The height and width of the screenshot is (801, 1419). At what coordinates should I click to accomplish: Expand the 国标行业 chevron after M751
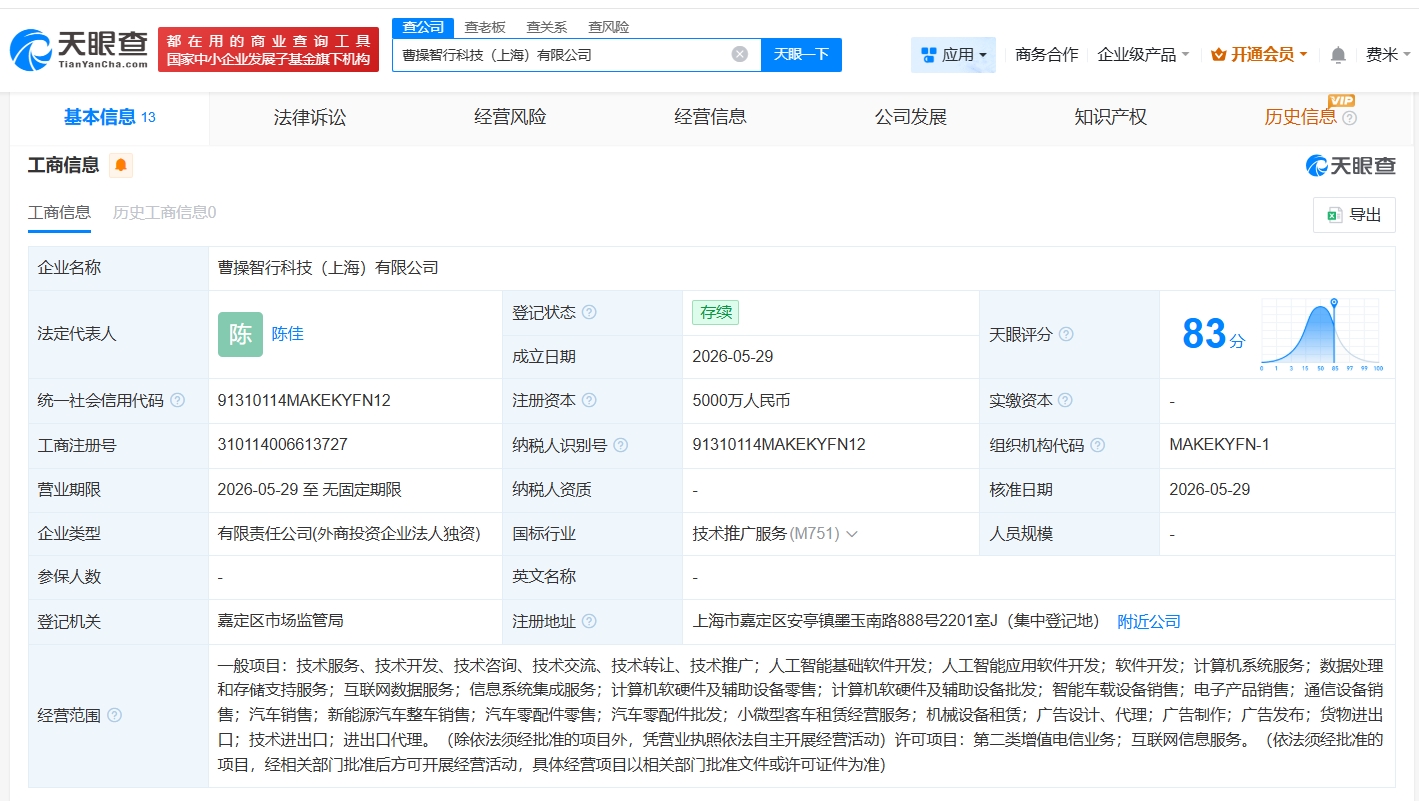(852, 534)
